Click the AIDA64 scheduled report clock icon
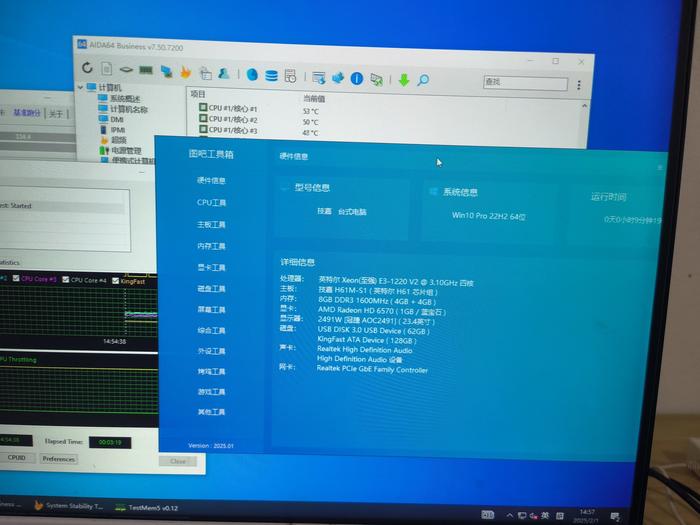This screenshot has width=700, height=525. (x=290, y=76)
